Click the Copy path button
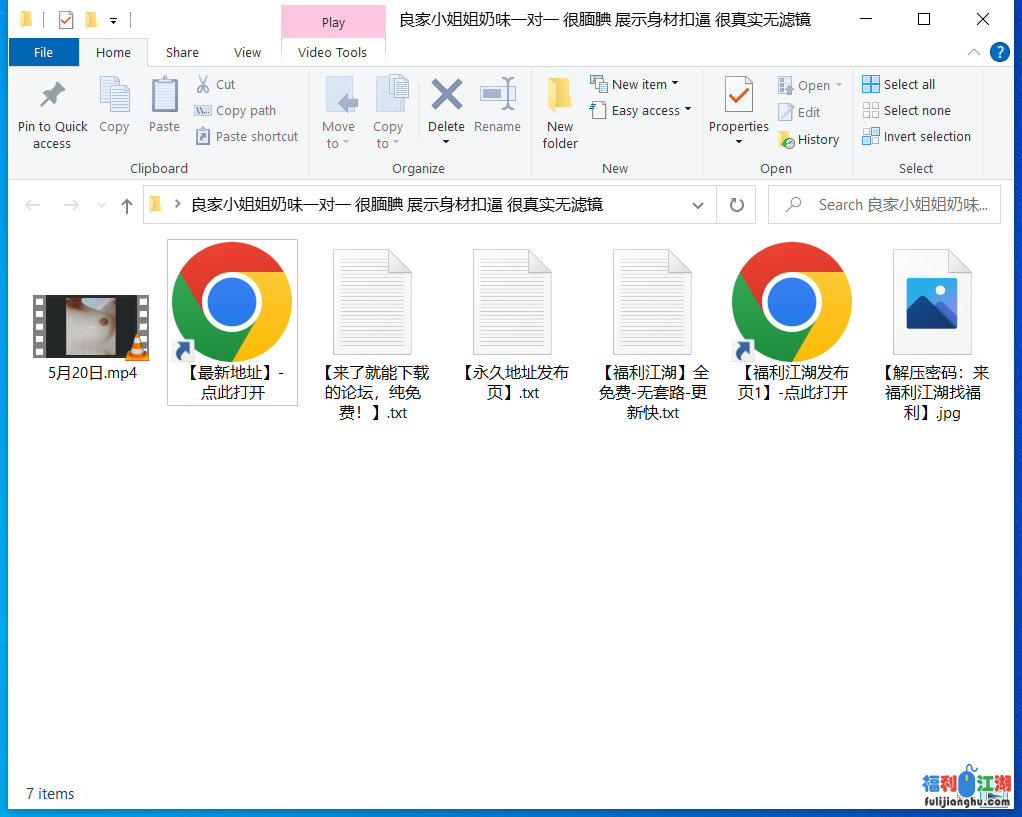 tap(236, 111)
